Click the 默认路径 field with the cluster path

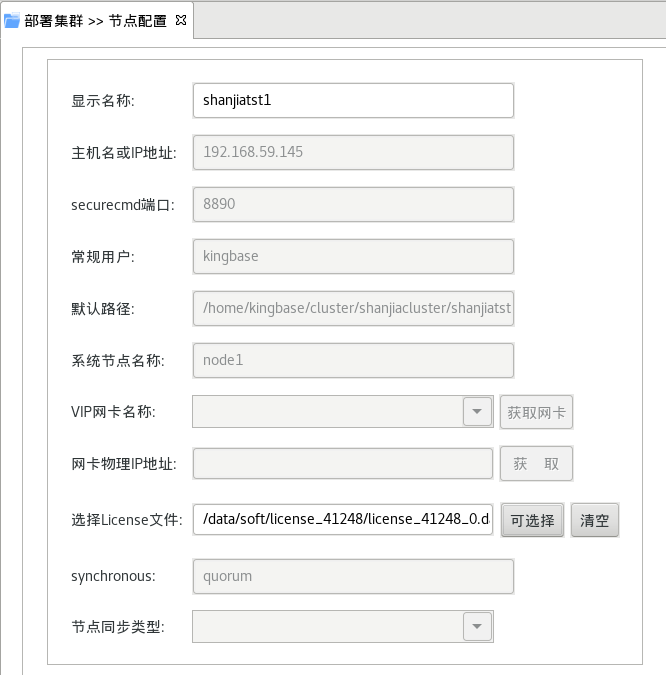(352, 308)
